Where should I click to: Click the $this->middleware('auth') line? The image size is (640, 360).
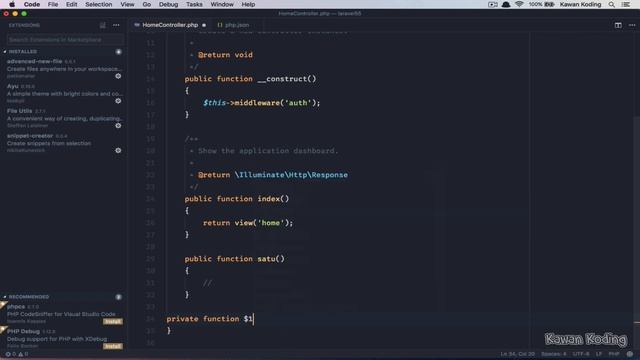[x=262, y=103]
